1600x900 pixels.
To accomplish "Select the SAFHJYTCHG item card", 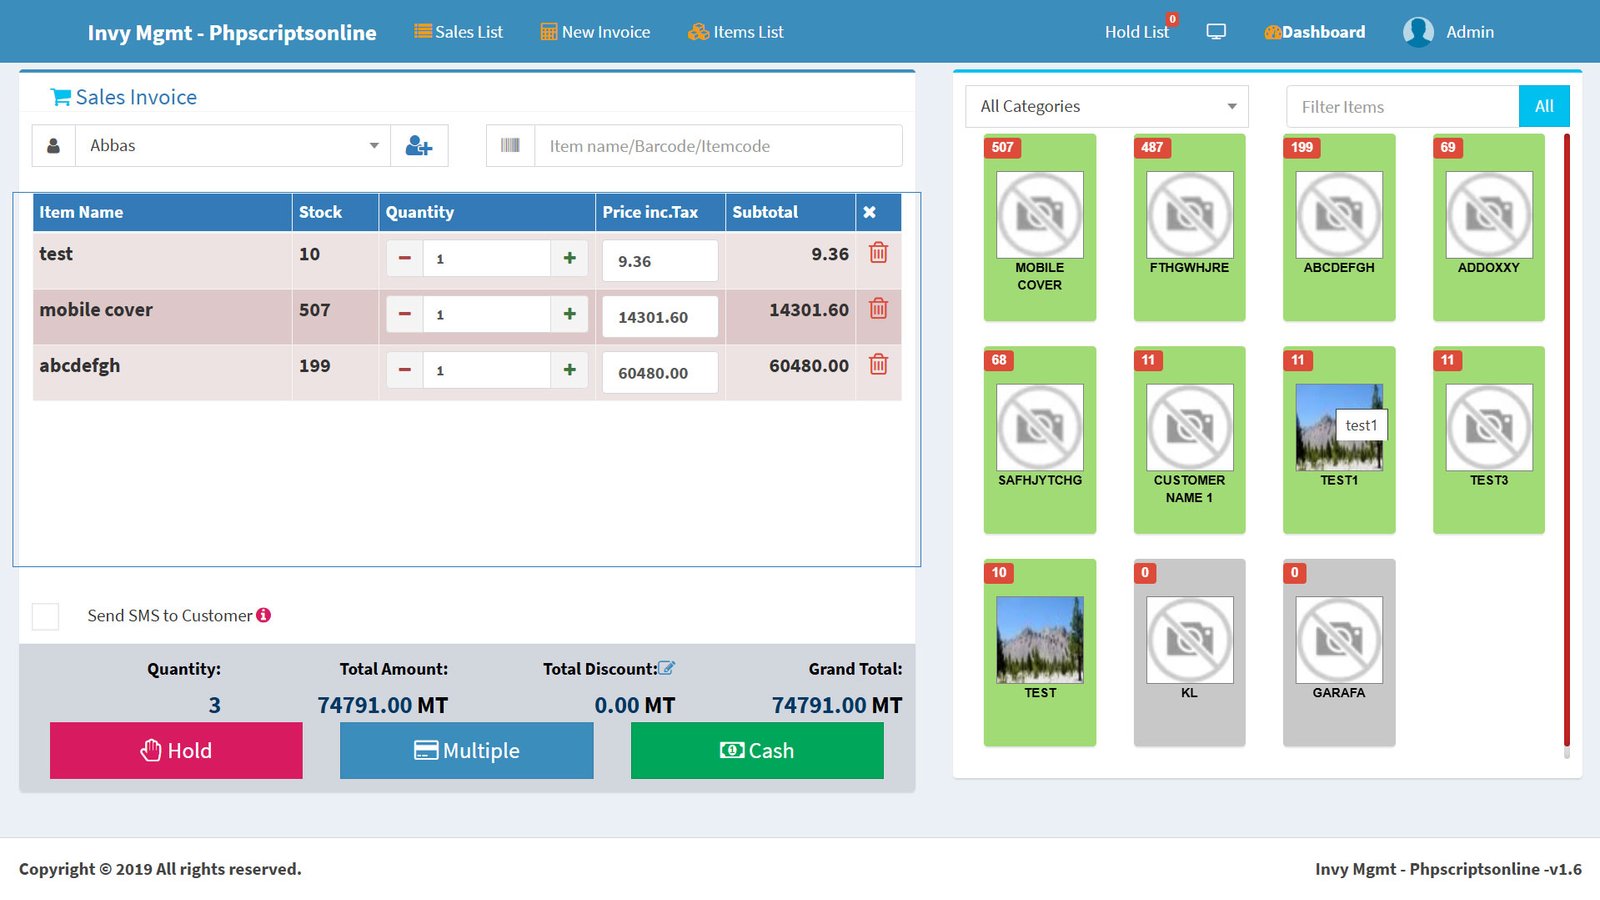I will coord(1040,440).
